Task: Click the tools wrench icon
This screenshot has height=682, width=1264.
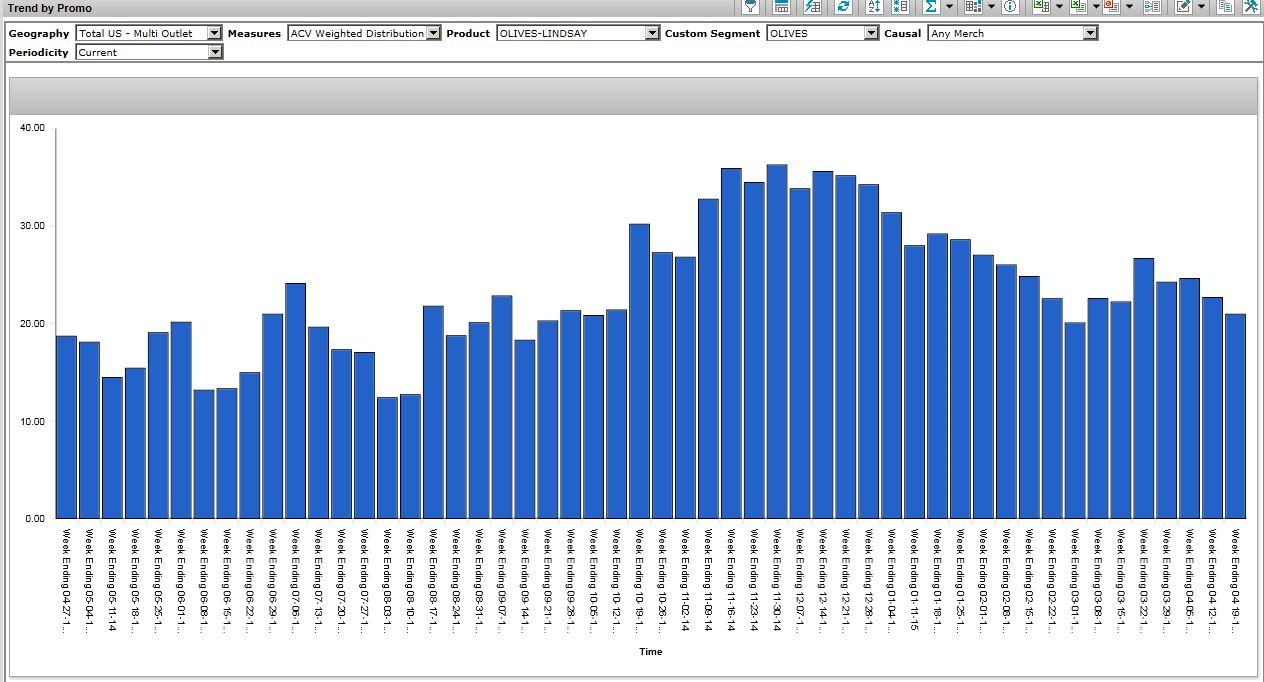Action: click(1251, 7)
